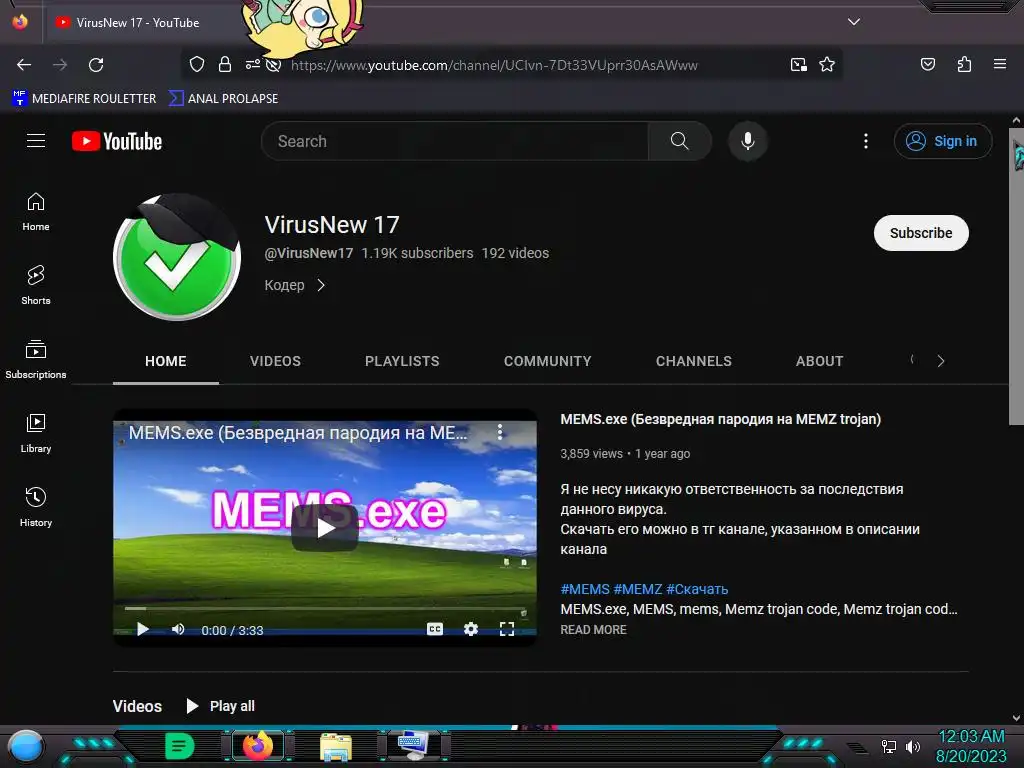Reload the page in Firefox
The width and height of the screenshot is (1024, 768).
(x=96, y=65)
